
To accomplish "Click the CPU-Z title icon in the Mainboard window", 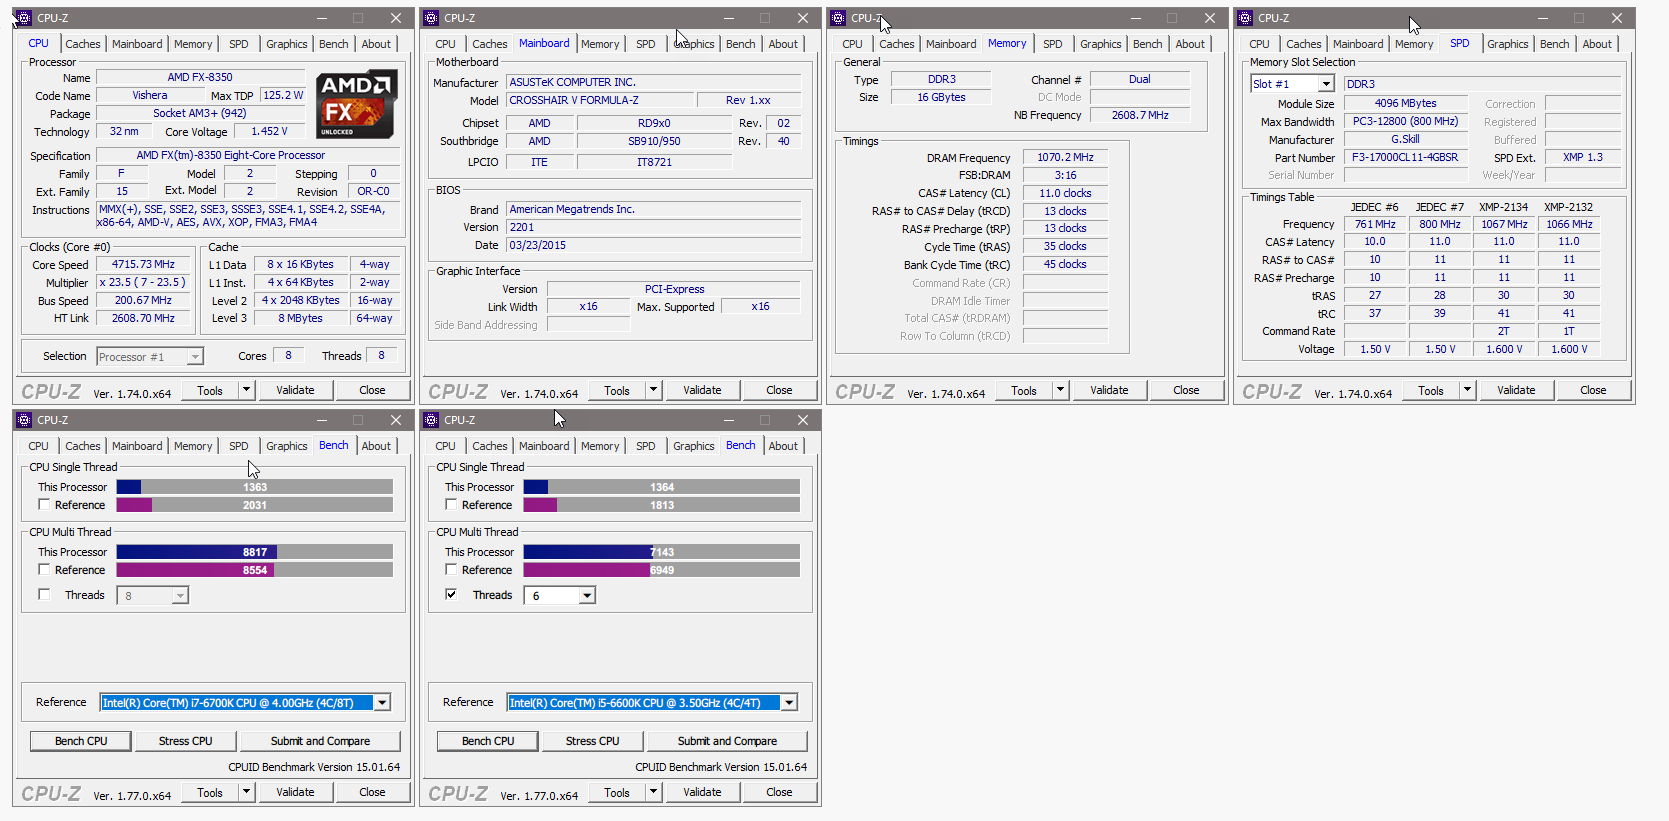I will point(431,18).
